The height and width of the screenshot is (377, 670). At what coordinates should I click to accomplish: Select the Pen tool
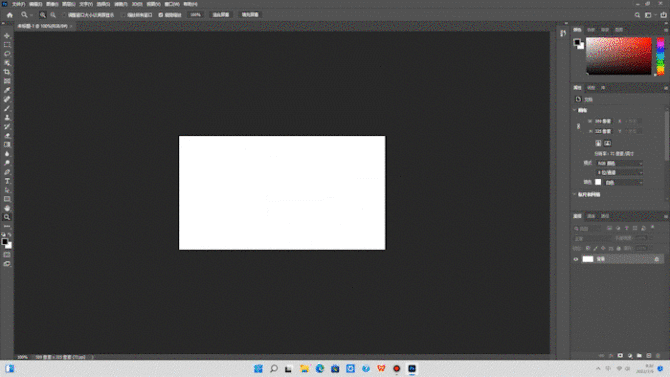(x=7, y=172)
